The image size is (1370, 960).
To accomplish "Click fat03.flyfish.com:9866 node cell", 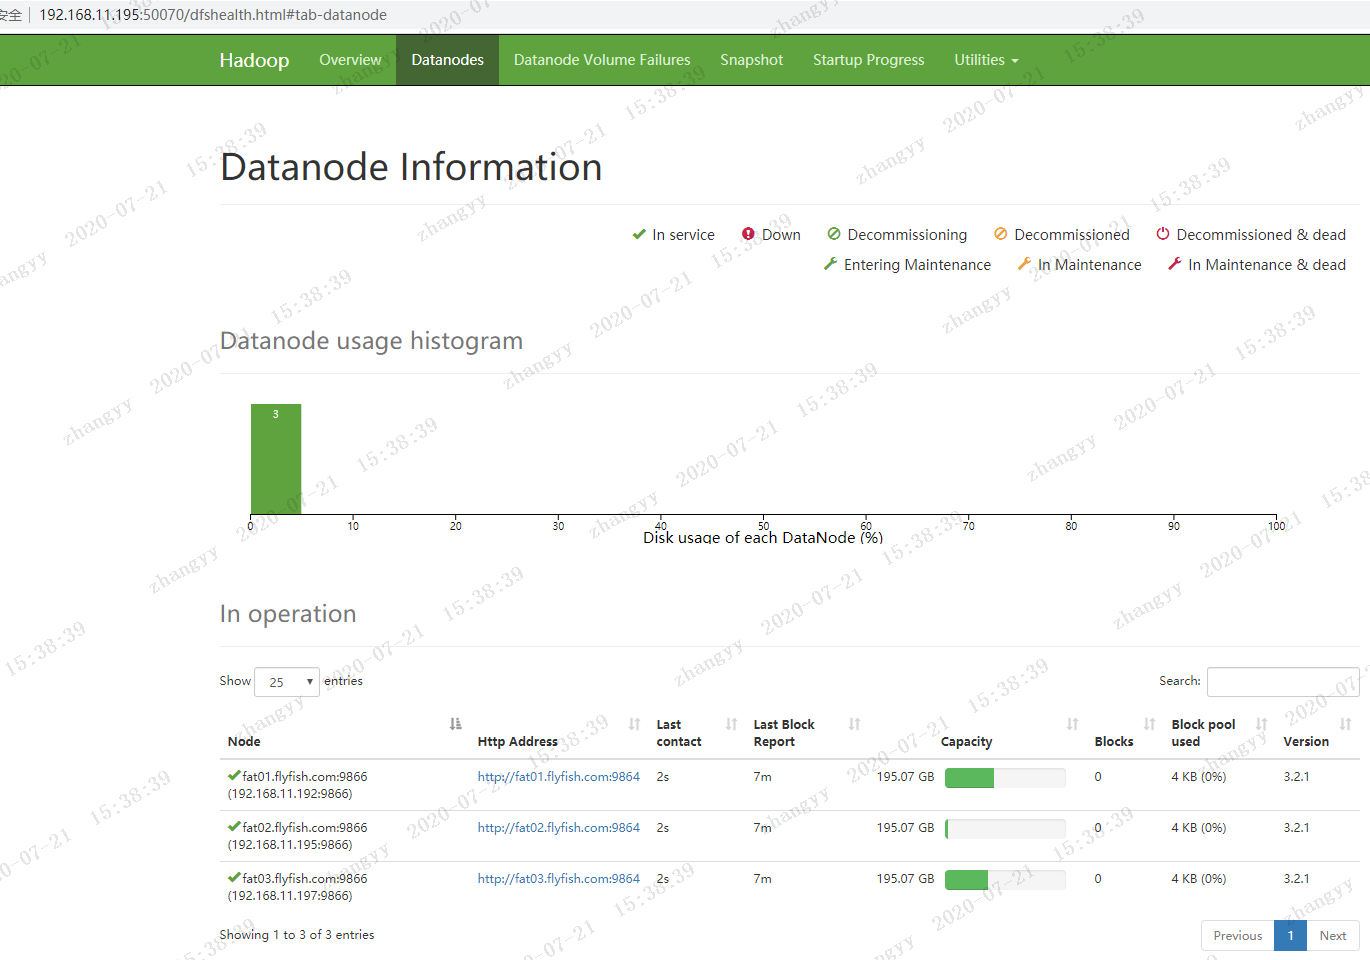I will pyautogui.click(x=297, y=887).
